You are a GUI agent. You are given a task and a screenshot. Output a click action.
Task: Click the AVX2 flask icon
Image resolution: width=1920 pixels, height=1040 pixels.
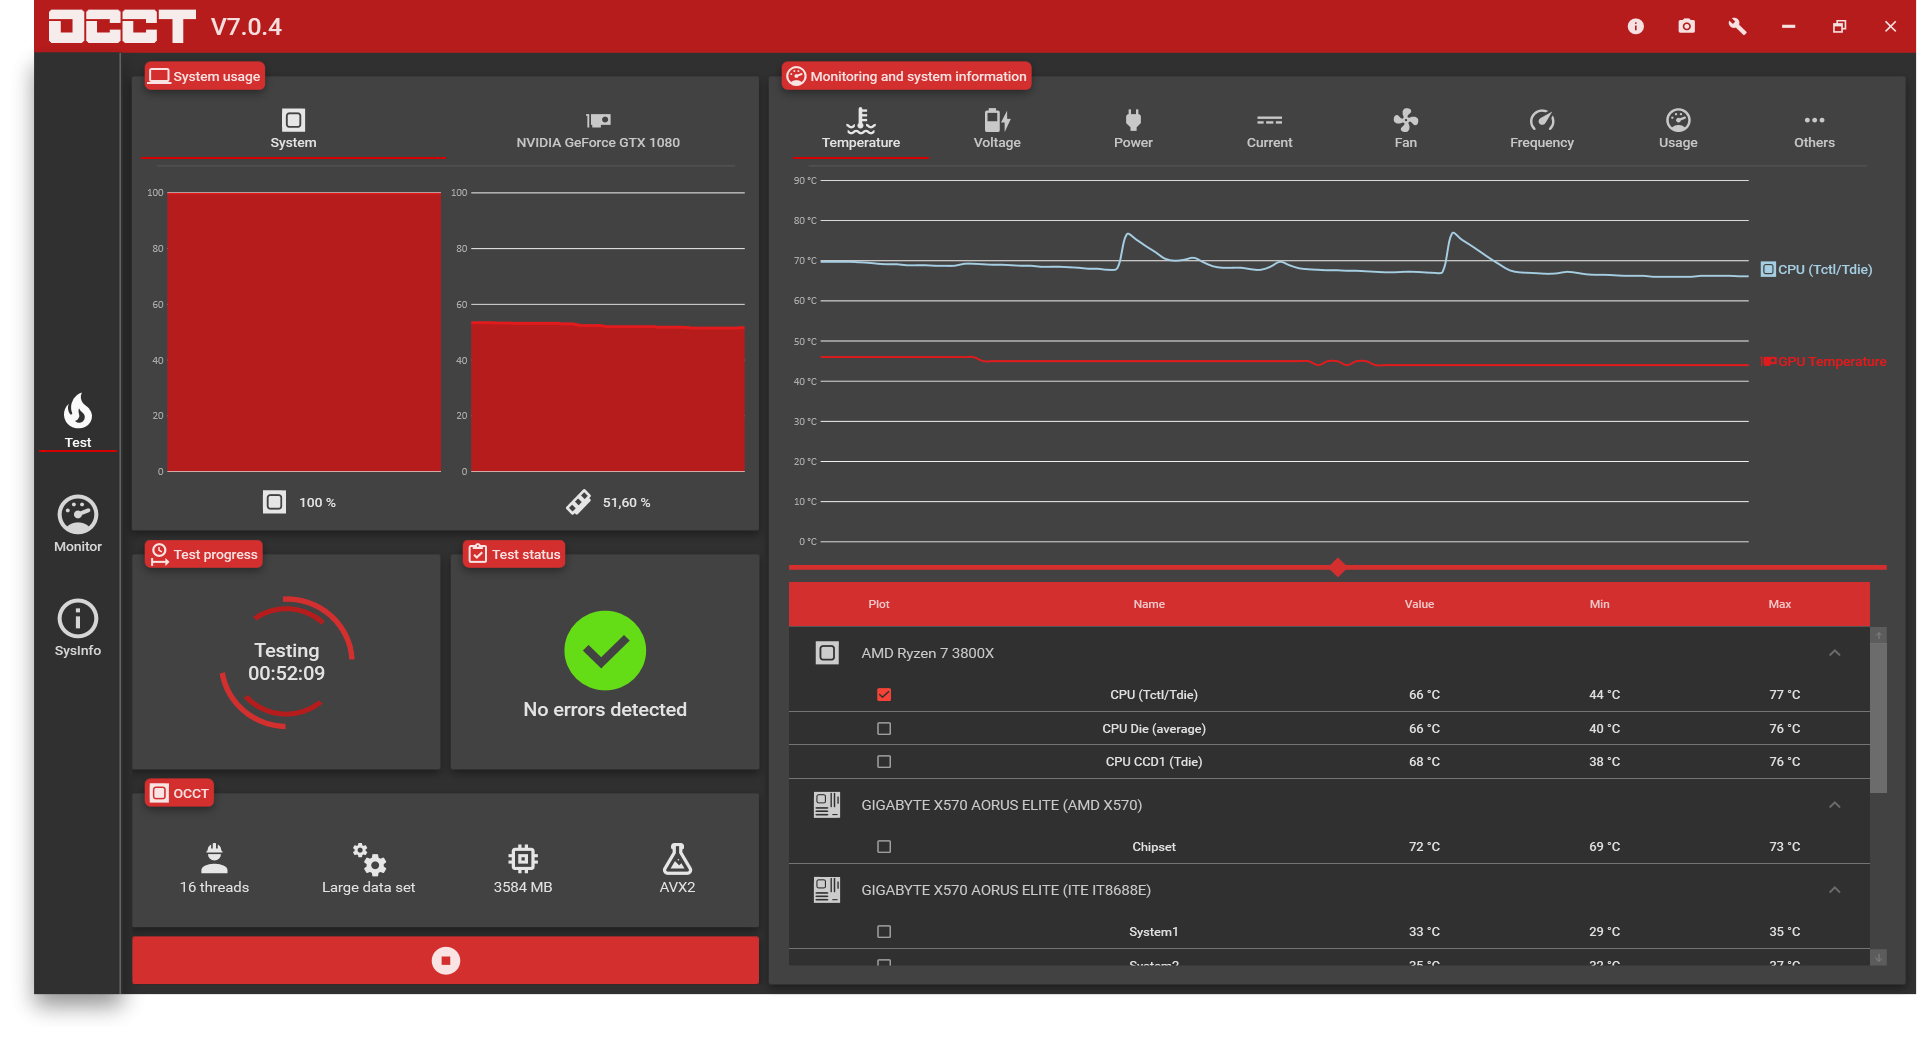677,858
